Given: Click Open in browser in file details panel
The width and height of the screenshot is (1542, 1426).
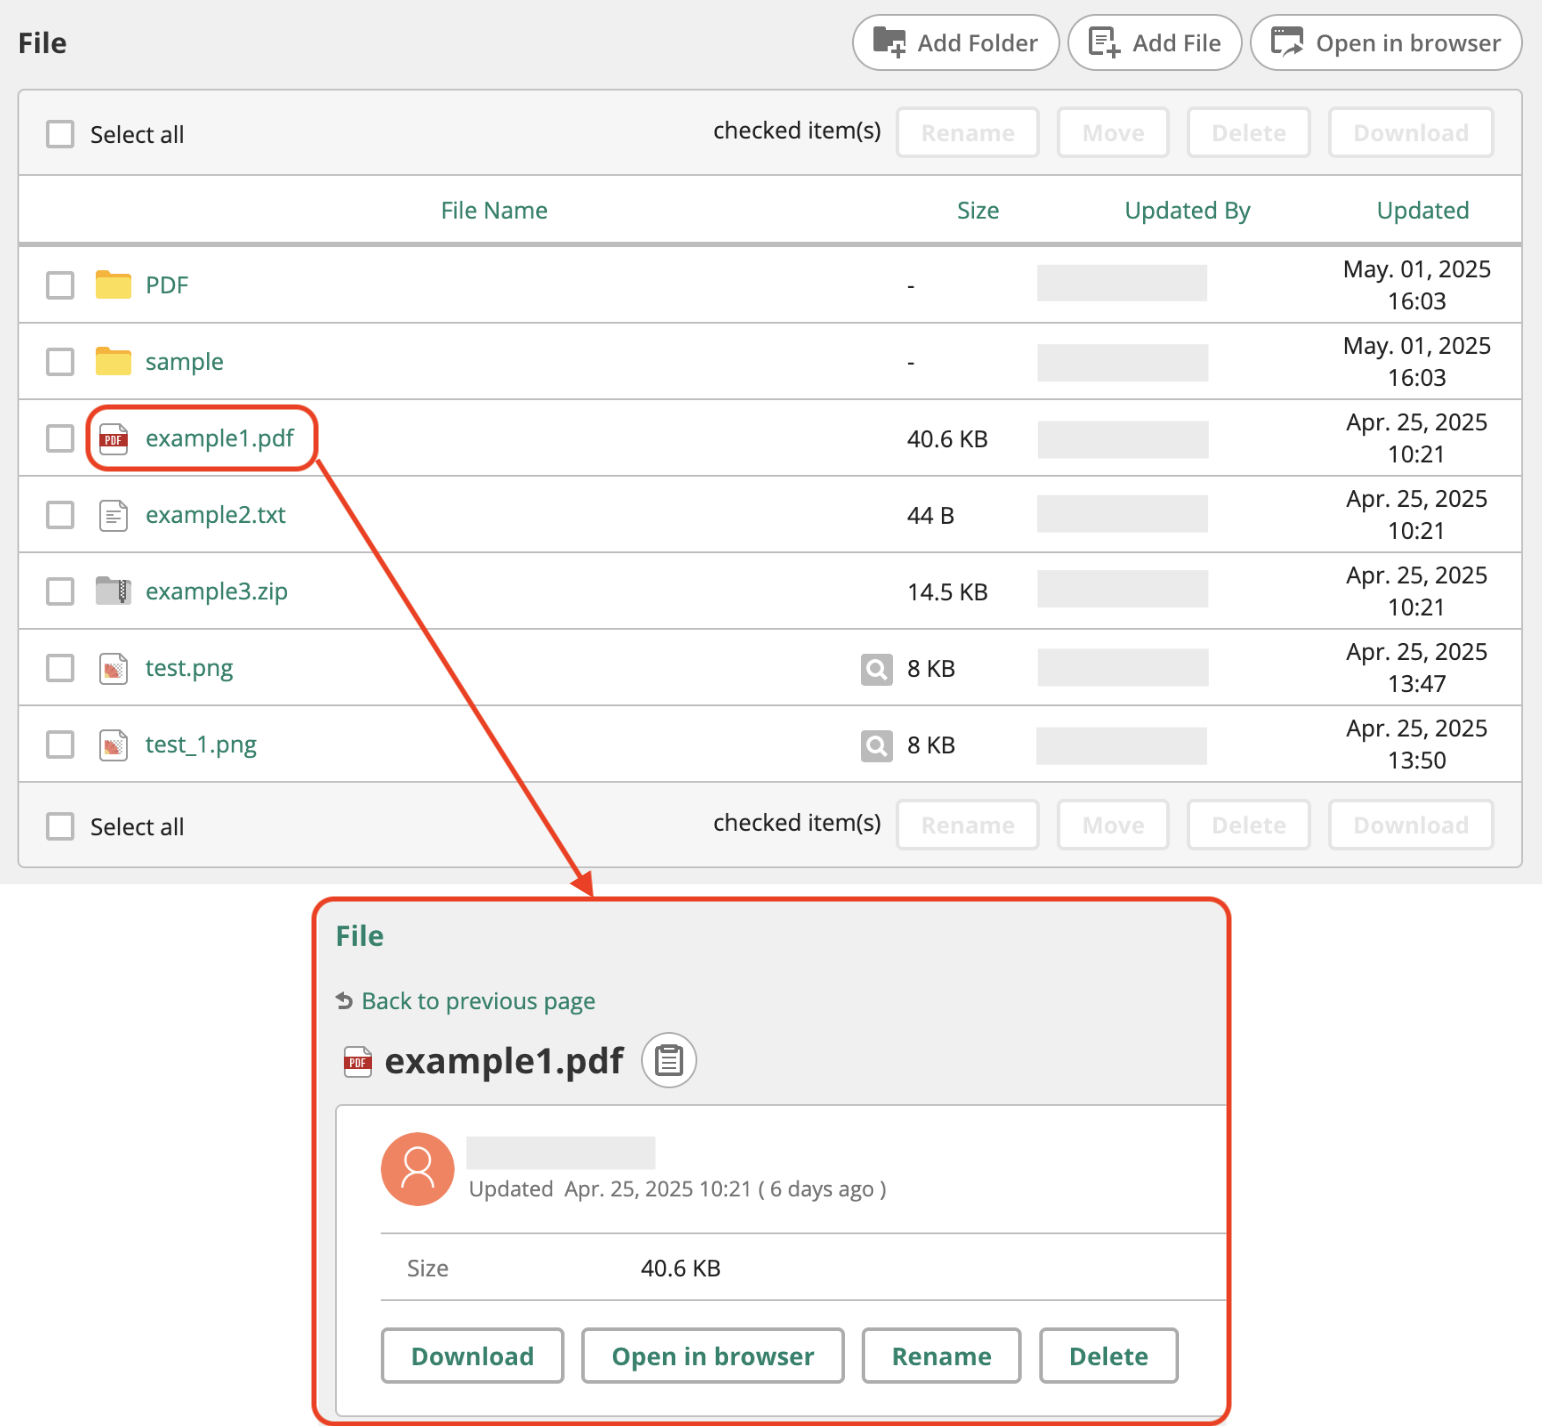Looking at the screenshot, I should [x=712, y=1356].
